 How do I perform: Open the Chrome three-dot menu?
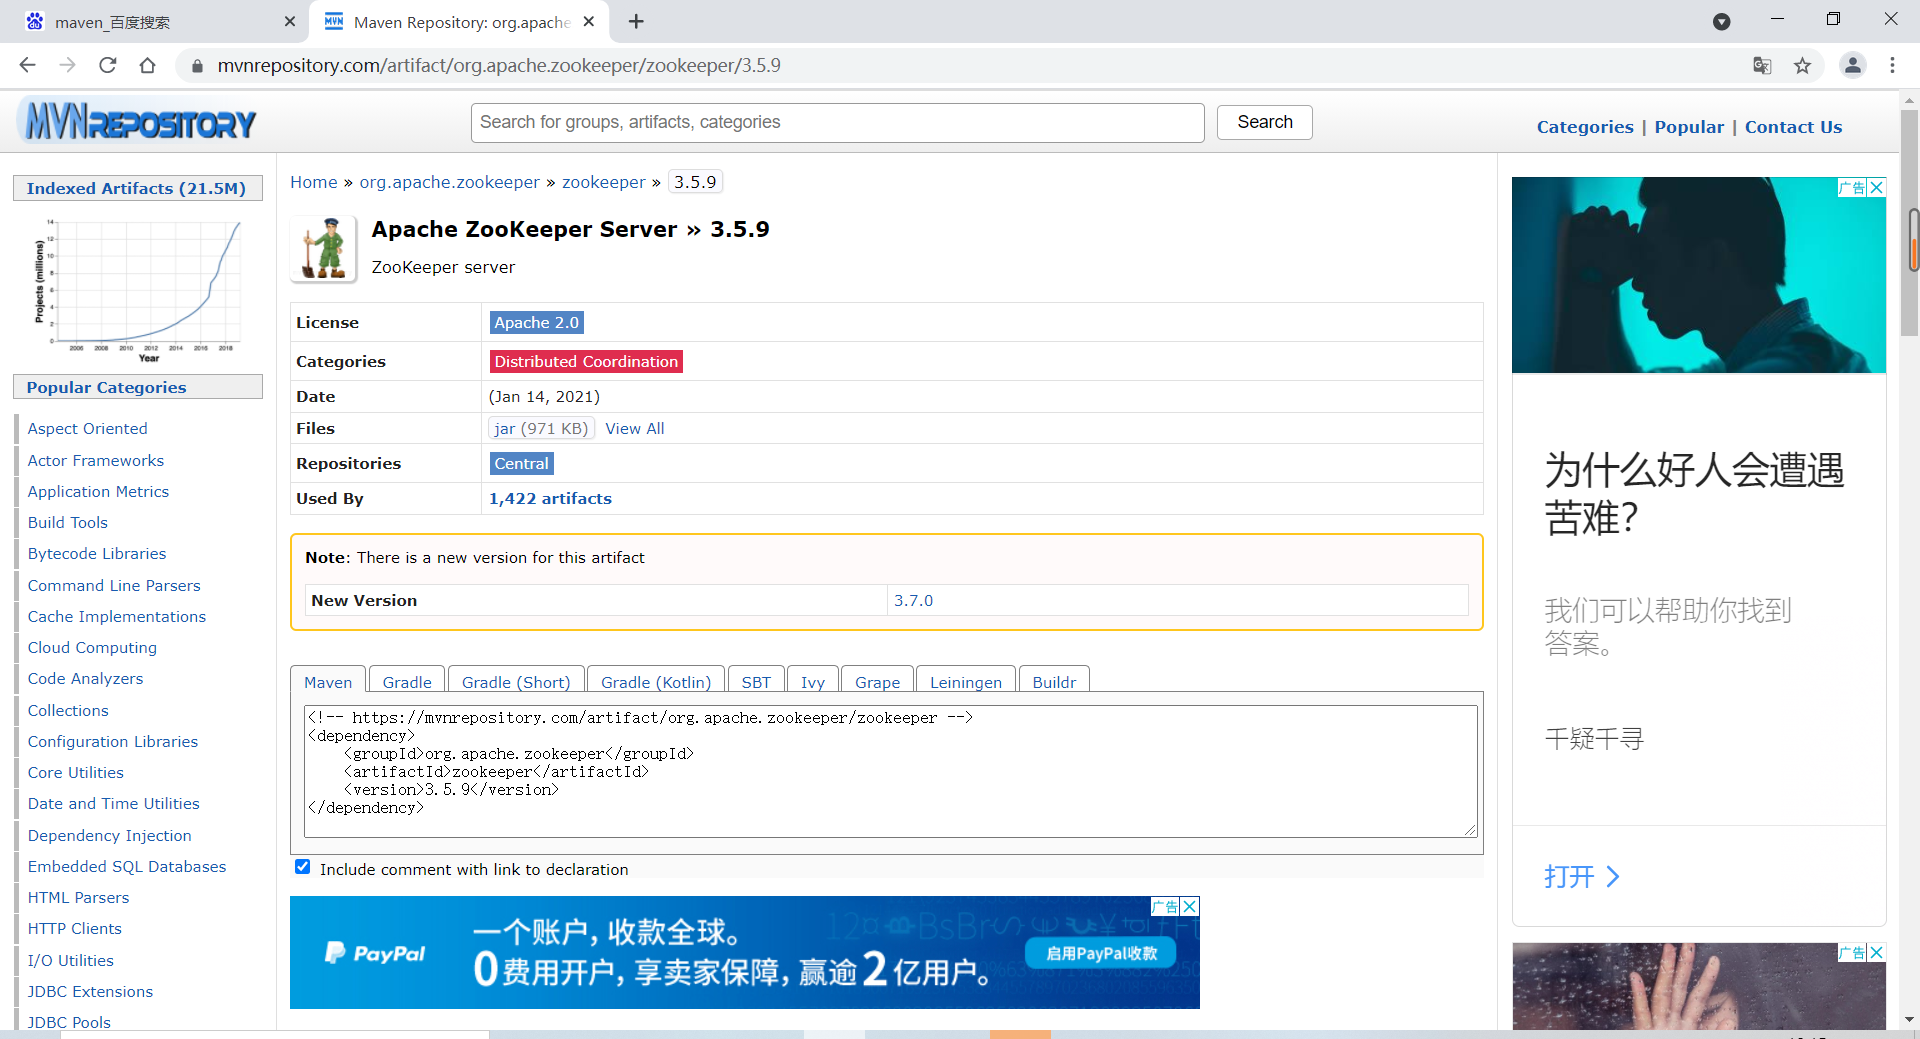[1892, 65]
